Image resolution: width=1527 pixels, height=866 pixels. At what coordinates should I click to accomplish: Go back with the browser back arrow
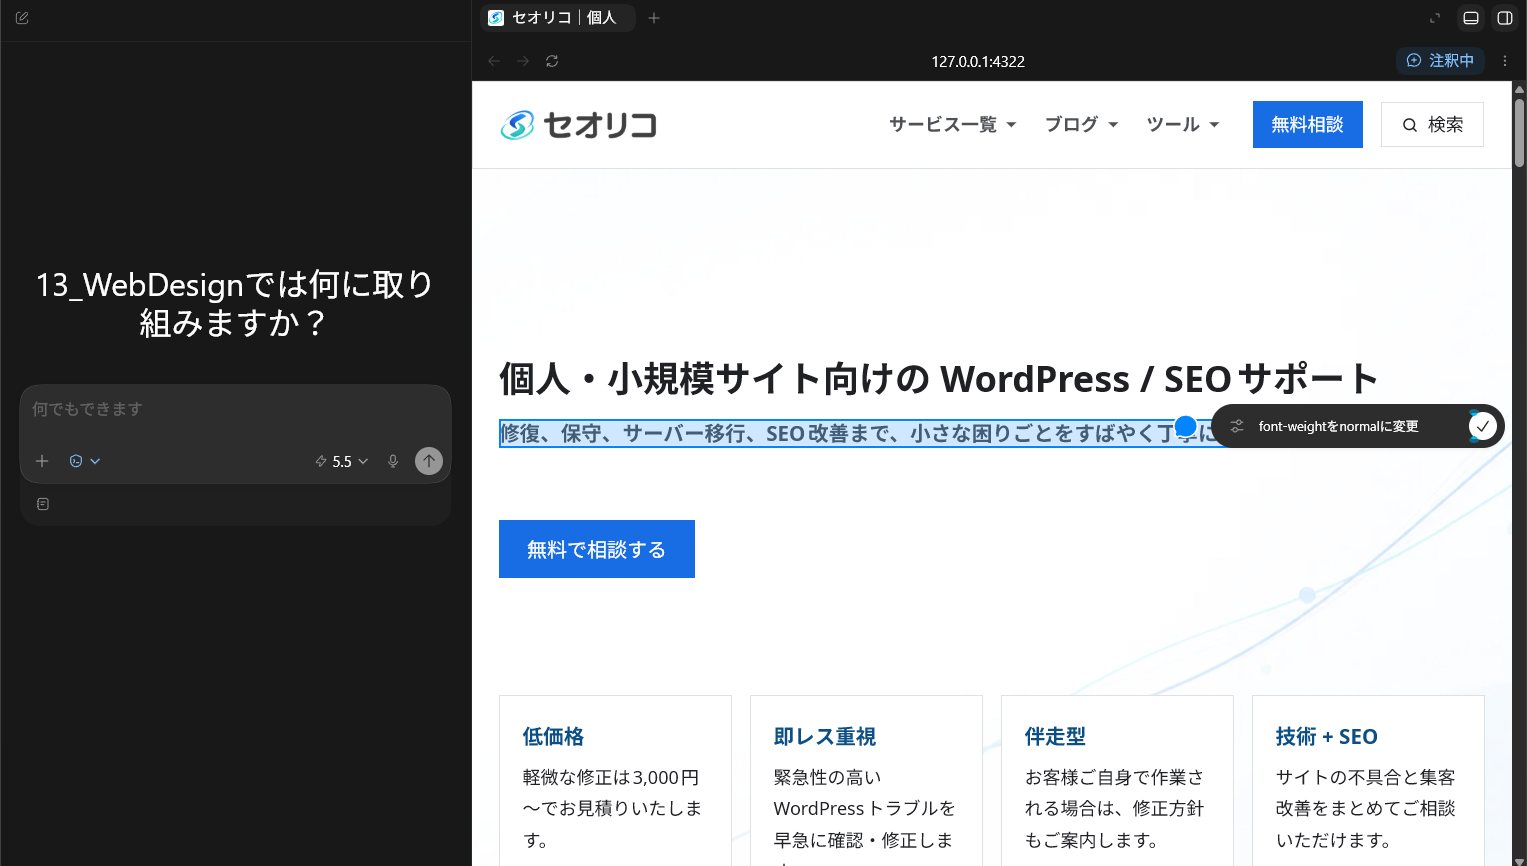point(494,61)
